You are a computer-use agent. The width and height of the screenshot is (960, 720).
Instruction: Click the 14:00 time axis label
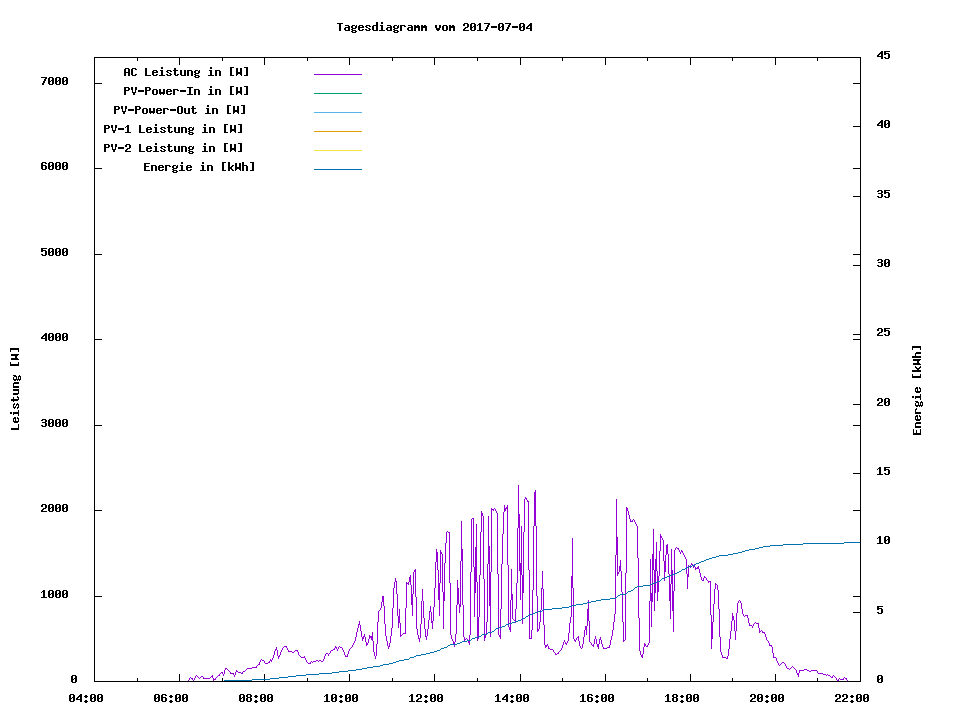[513, 698]
